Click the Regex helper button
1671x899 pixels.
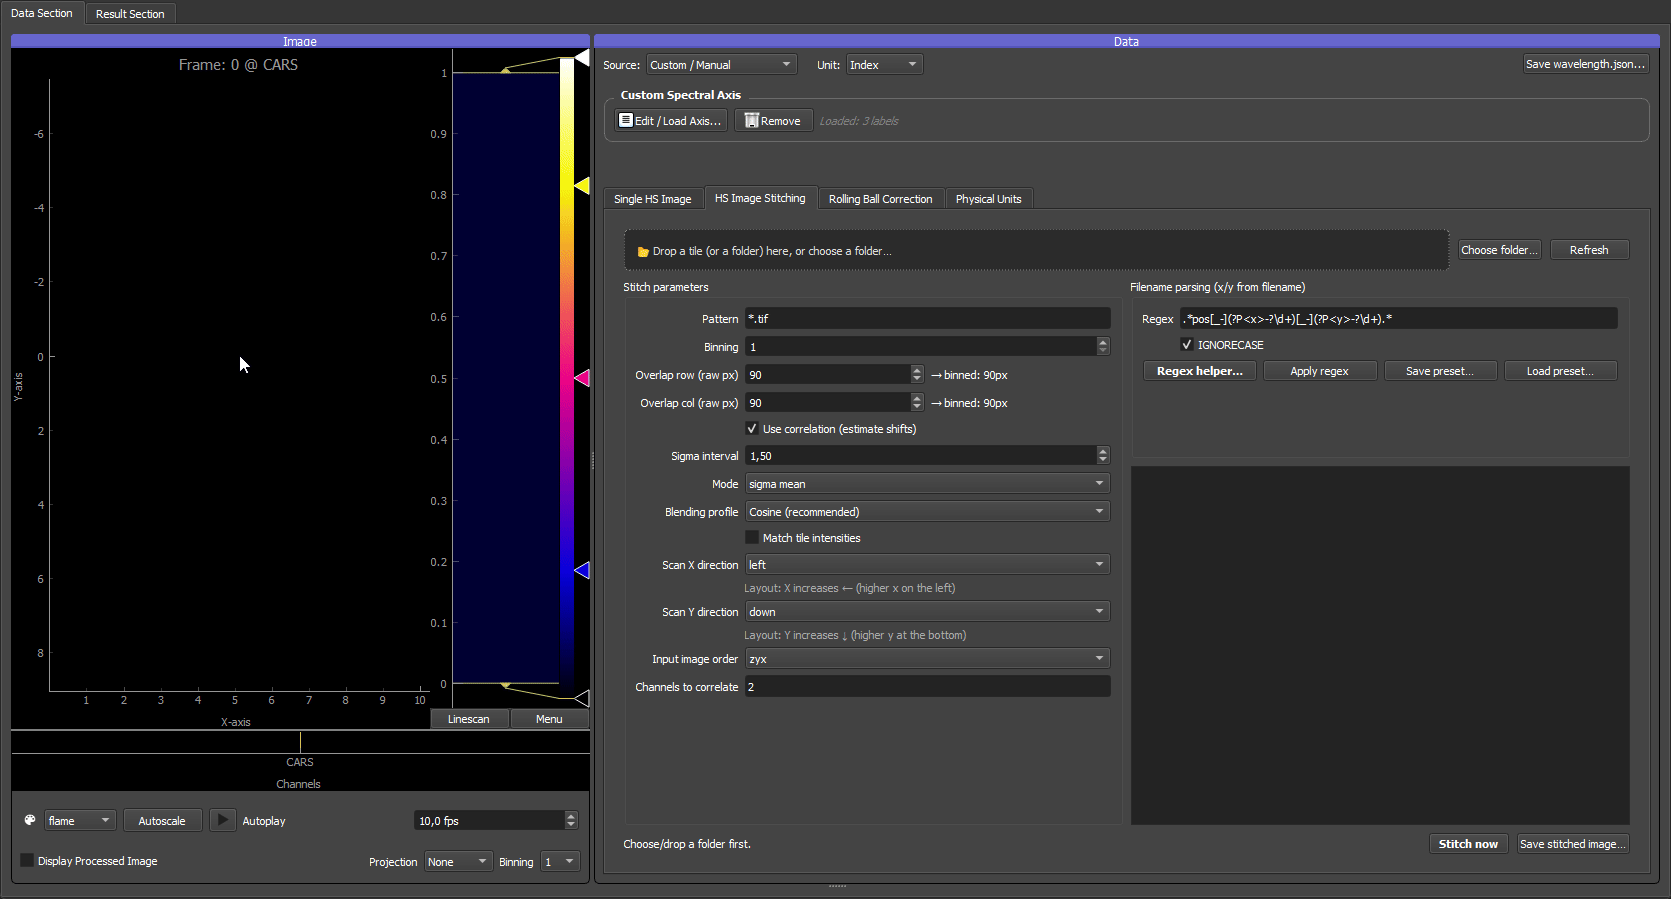[x=1199, y=371]
